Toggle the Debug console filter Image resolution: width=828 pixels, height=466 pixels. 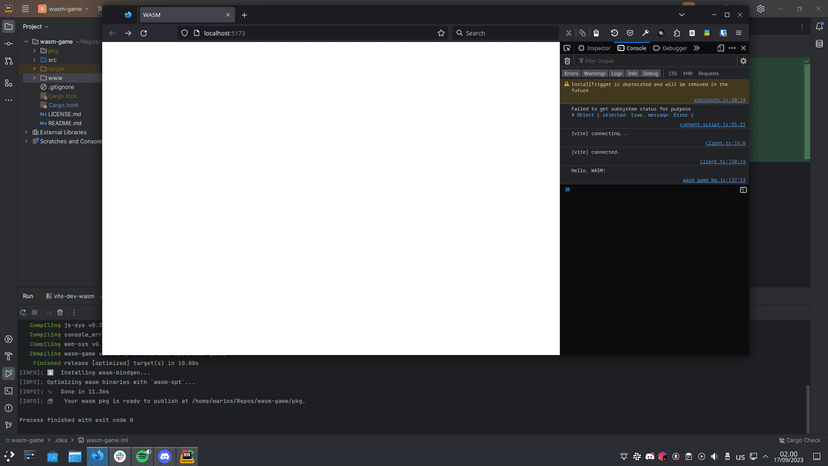click(x=651, y=73)
